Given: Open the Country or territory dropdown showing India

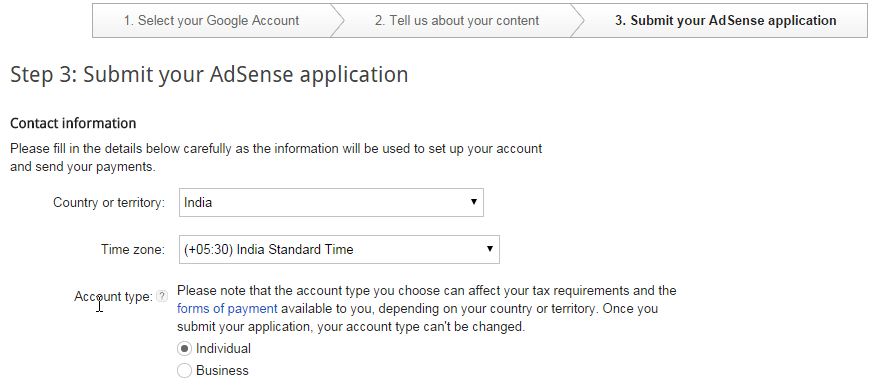Looking at the screenshot, I should click(331, 202).
